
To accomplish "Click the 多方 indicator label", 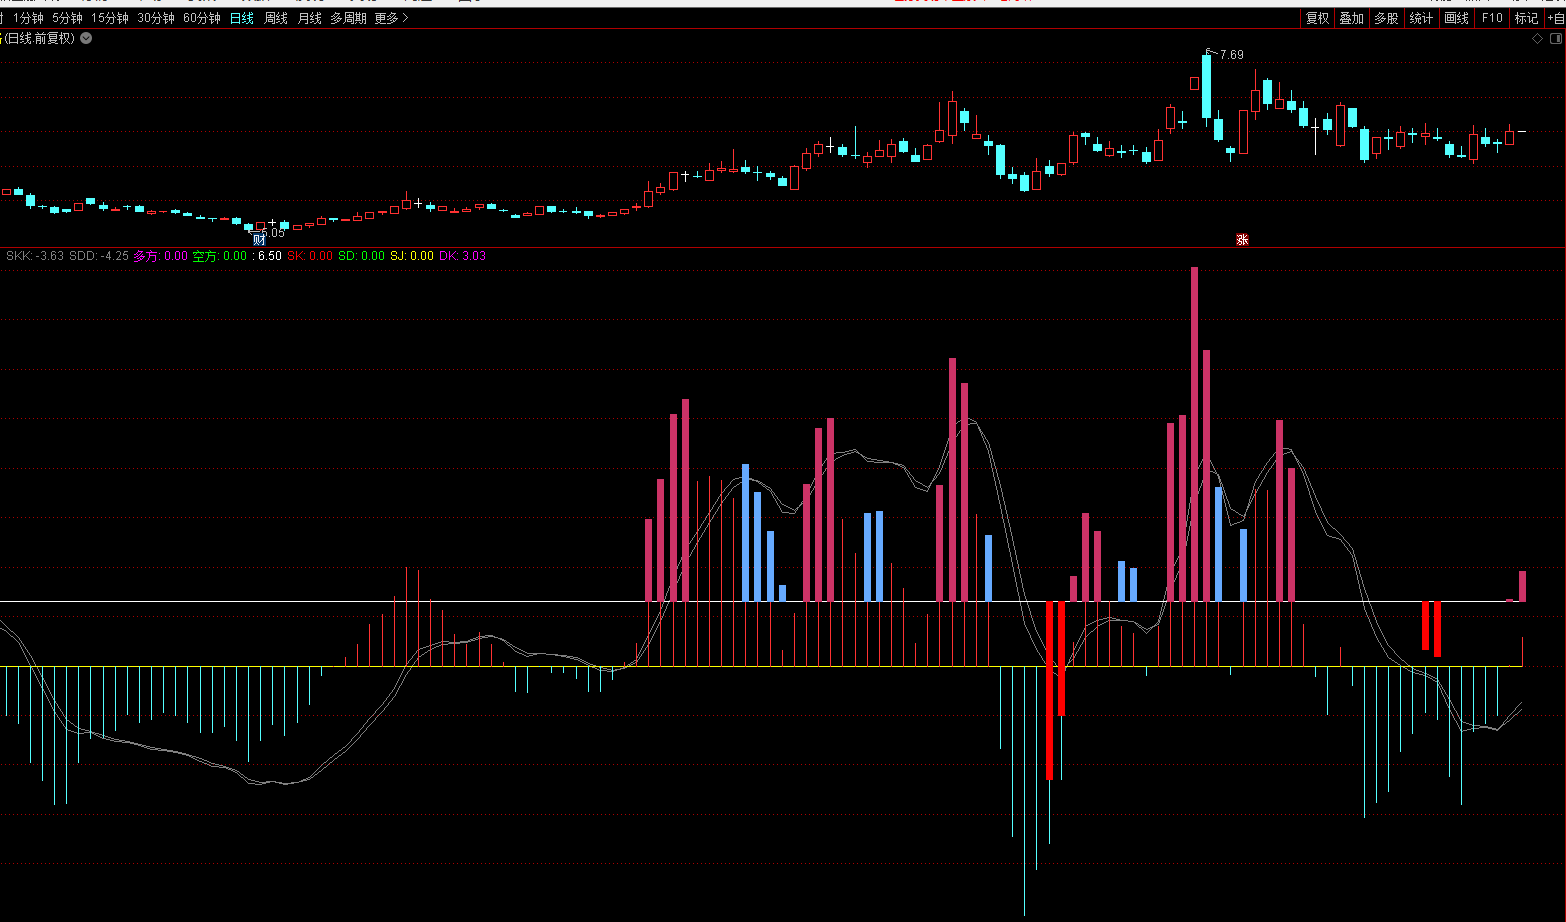I will pyautogui.click(x=146, y=256).
